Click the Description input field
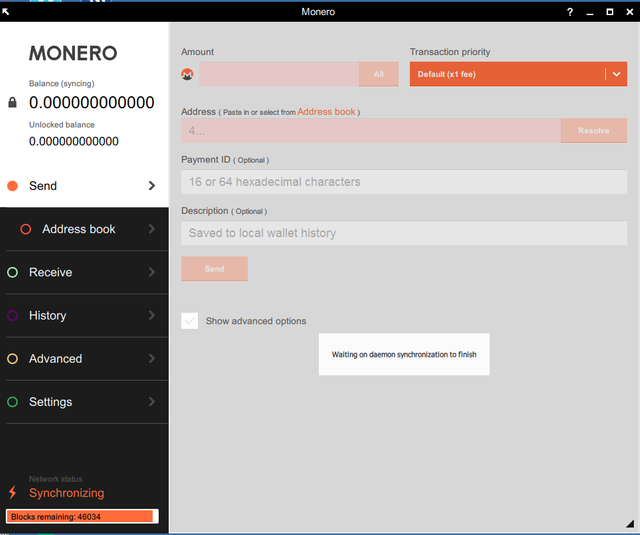640x535 pixels. point(404,233)
